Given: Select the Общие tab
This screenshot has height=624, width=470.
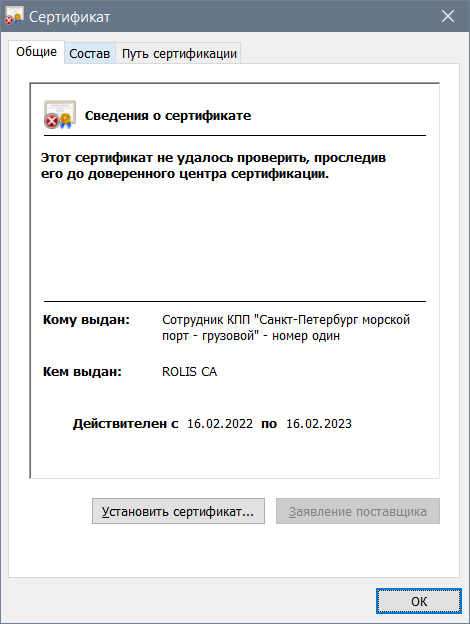Looking at the screenshot, I should tap(36, 52).
